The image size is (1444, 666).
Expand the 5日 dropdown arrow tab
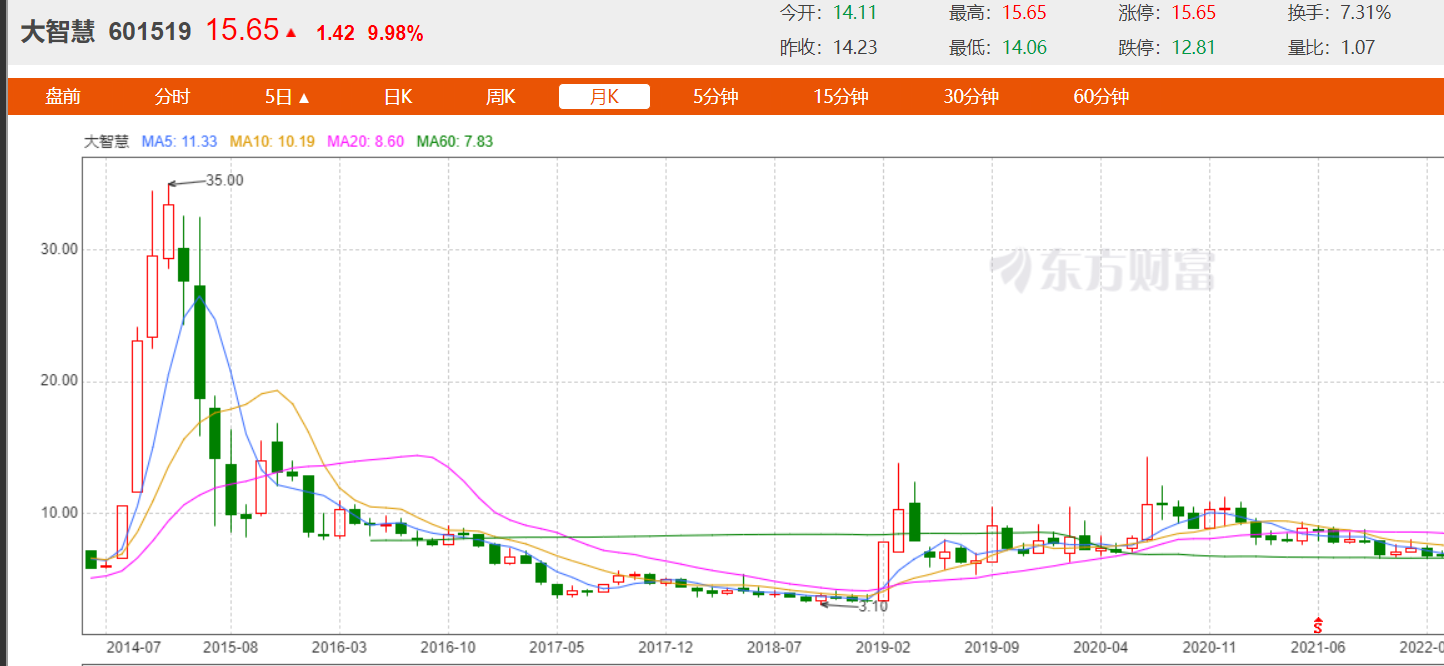coord(288,97)
